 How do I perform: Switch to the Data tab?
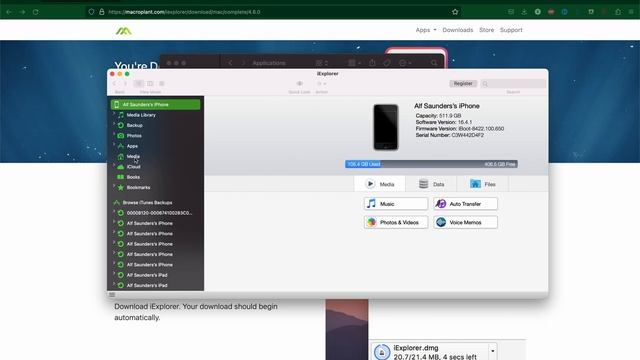click(431, 184)
